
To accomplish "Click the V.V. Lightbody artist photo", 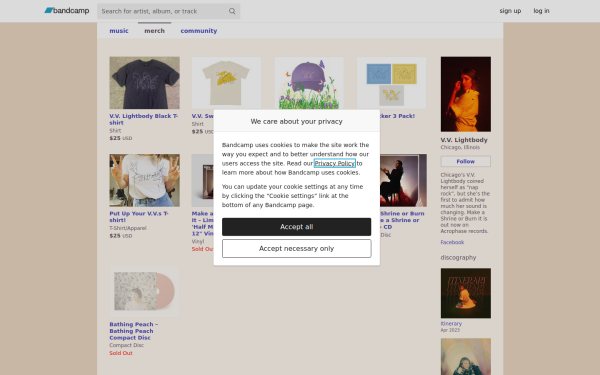I will (x=466, y=94).
